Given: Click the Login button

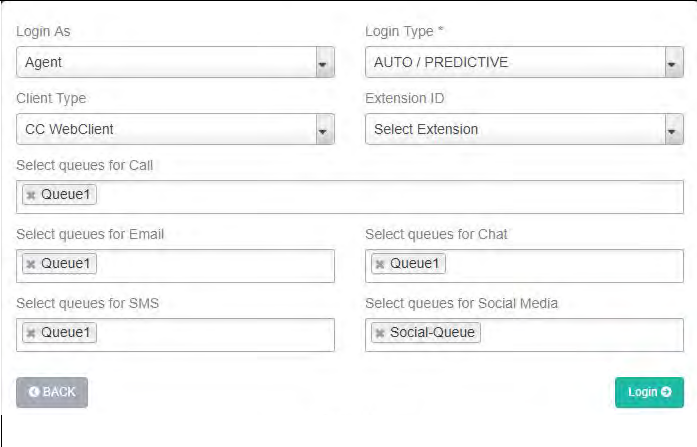Looking at the screenshot, I should pos(648,392).
